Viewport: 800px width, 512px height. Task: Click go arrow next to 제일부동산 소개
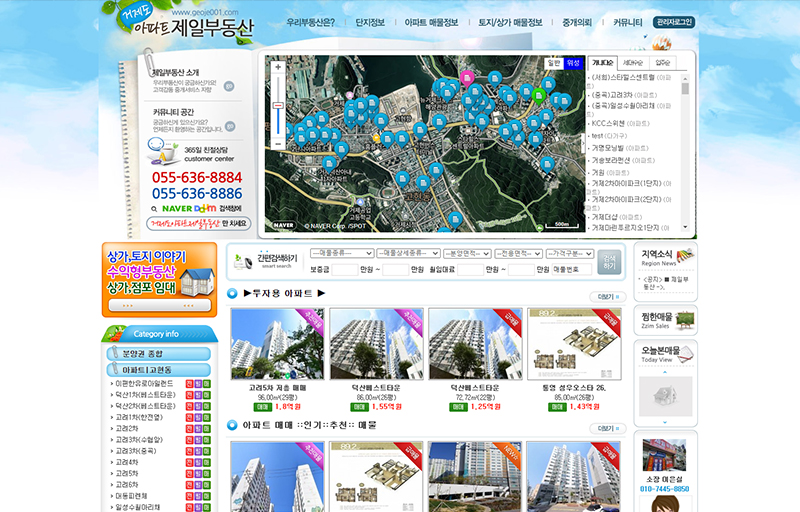pyautogui.click(x=230, y=86)
